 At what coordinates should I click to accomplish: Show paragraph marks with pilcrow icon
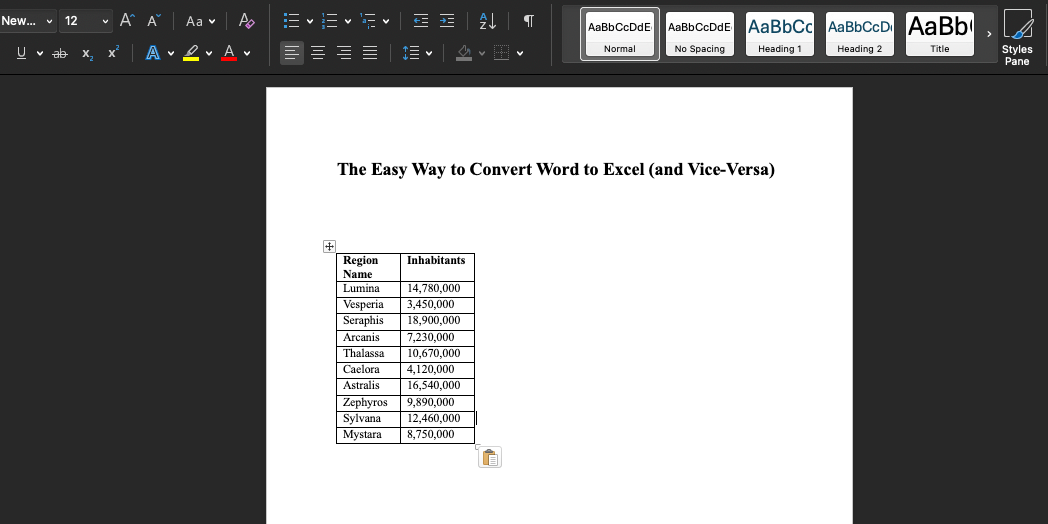(529, 21)
